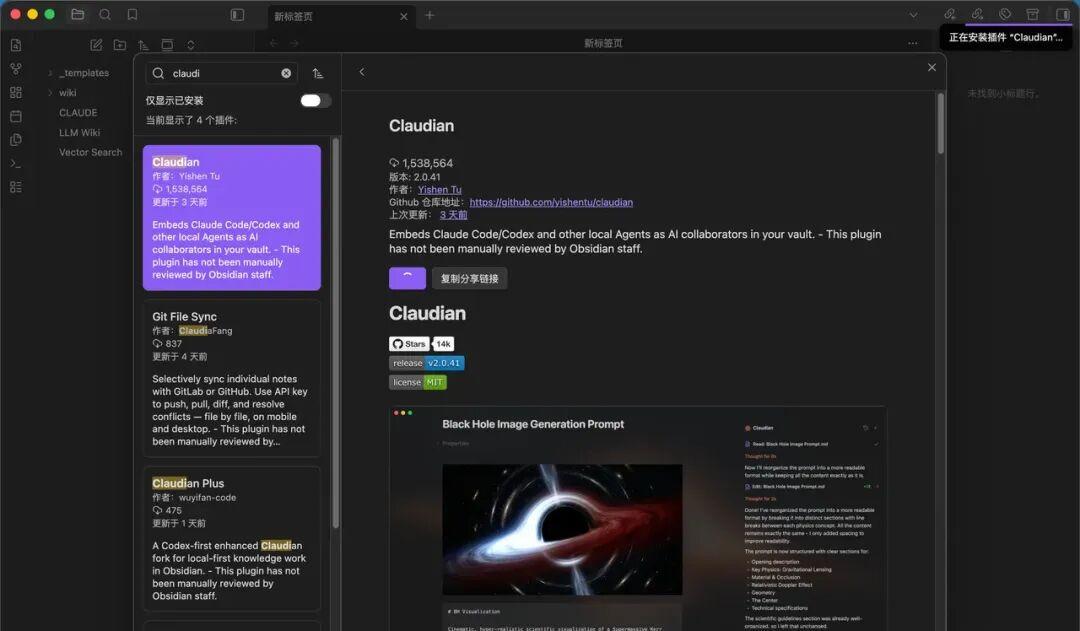Open author link Yishen Tu
This screenshot has height=631, width=1080.
[x=439, y=189]
